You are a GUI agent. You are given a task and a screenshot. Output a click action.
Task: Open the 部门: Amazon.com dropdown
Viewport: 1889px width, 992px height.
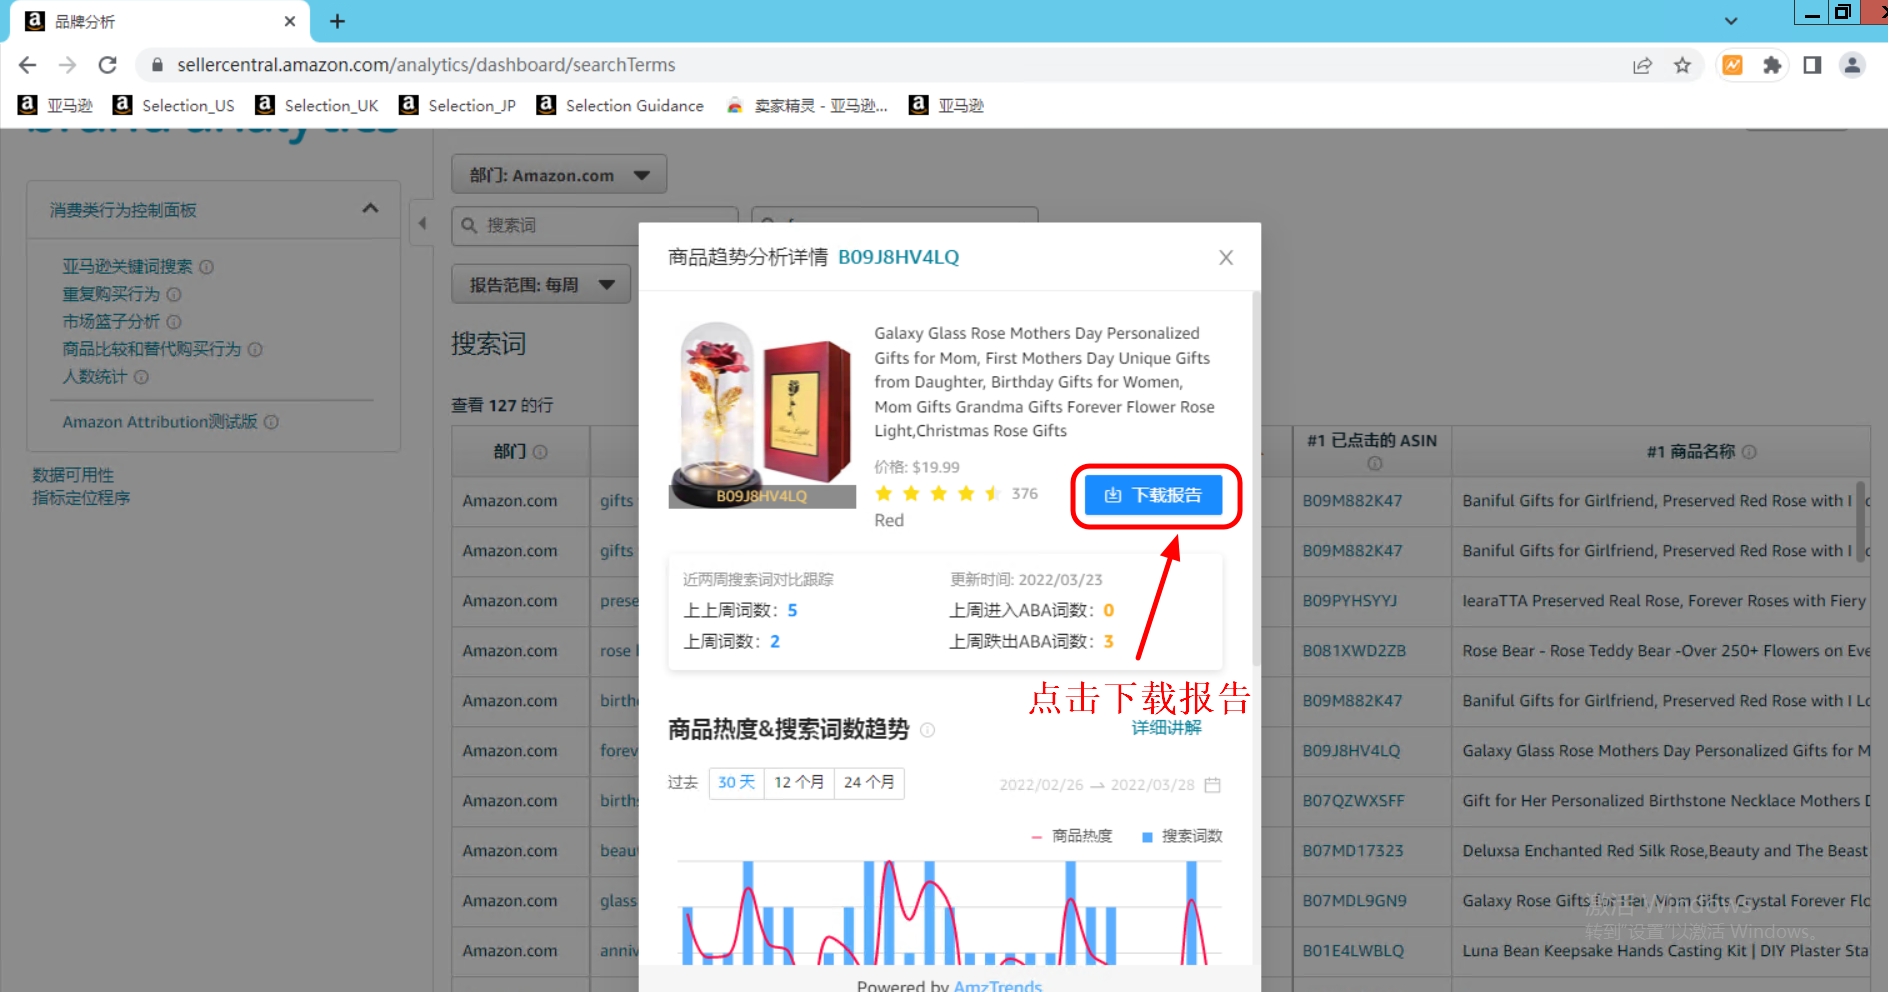(558, 174)
